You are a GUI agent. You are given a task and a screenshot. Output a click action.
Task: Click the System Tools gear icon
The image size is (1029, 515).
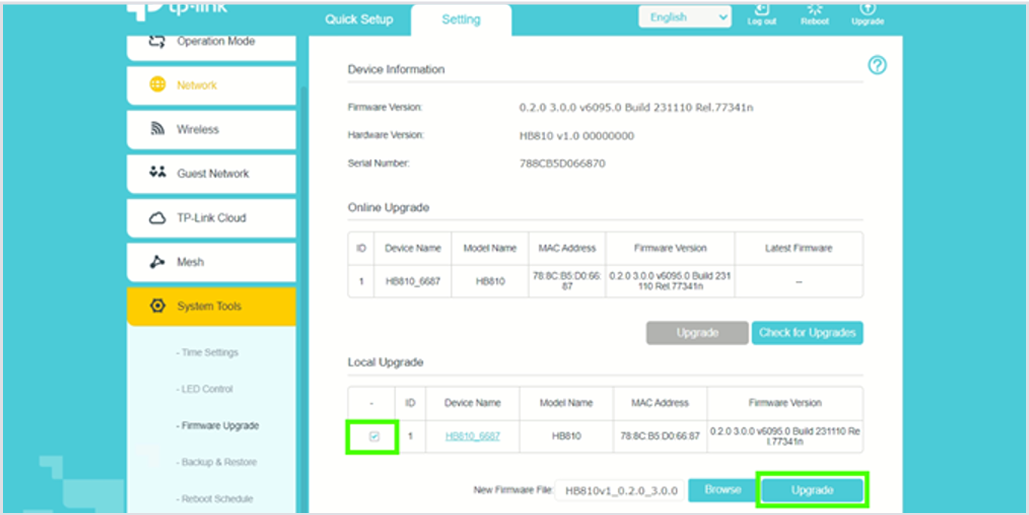coord(158,306)
